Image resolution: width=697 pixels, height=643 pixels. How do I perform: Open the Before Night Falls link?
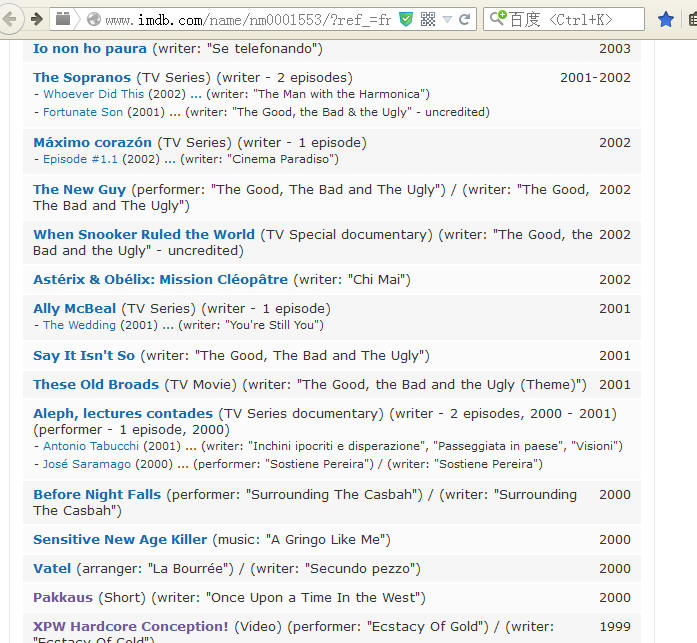click(97, 495)
